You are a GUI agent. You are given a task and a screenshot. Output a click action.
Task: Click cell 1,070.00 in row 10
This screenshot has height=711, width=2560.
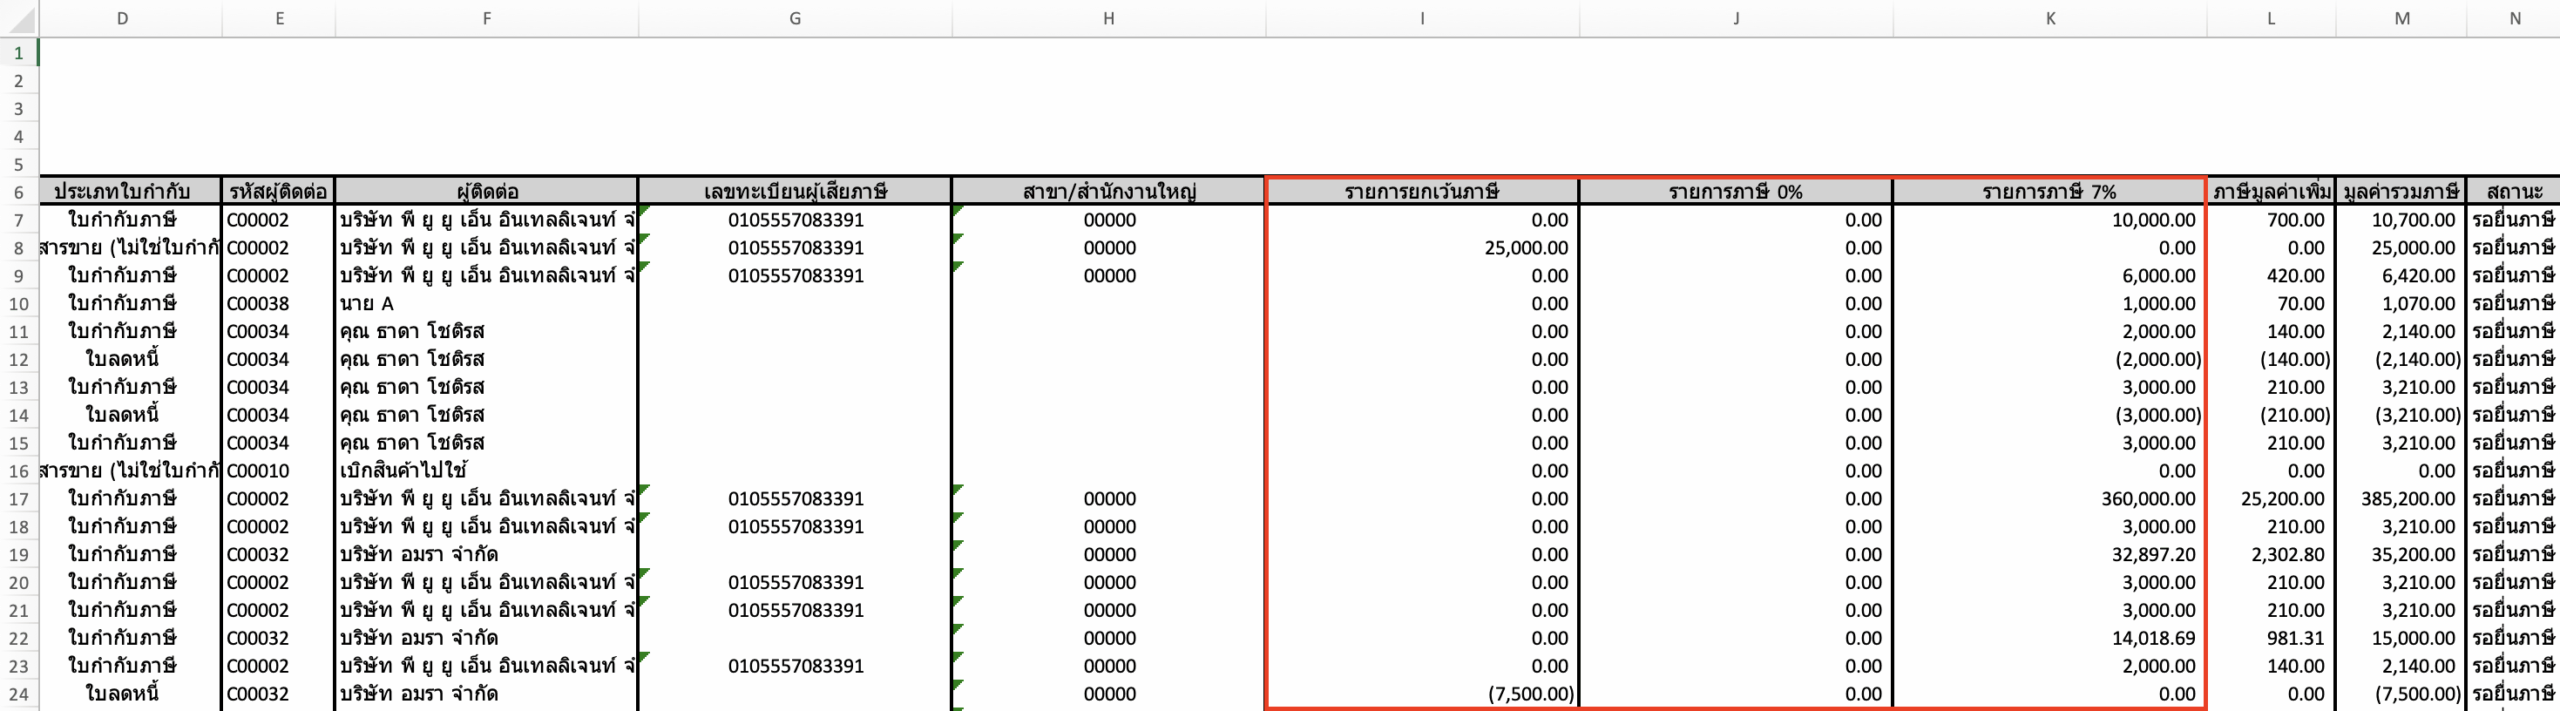pyautogui.click(x=2402, y=304)
